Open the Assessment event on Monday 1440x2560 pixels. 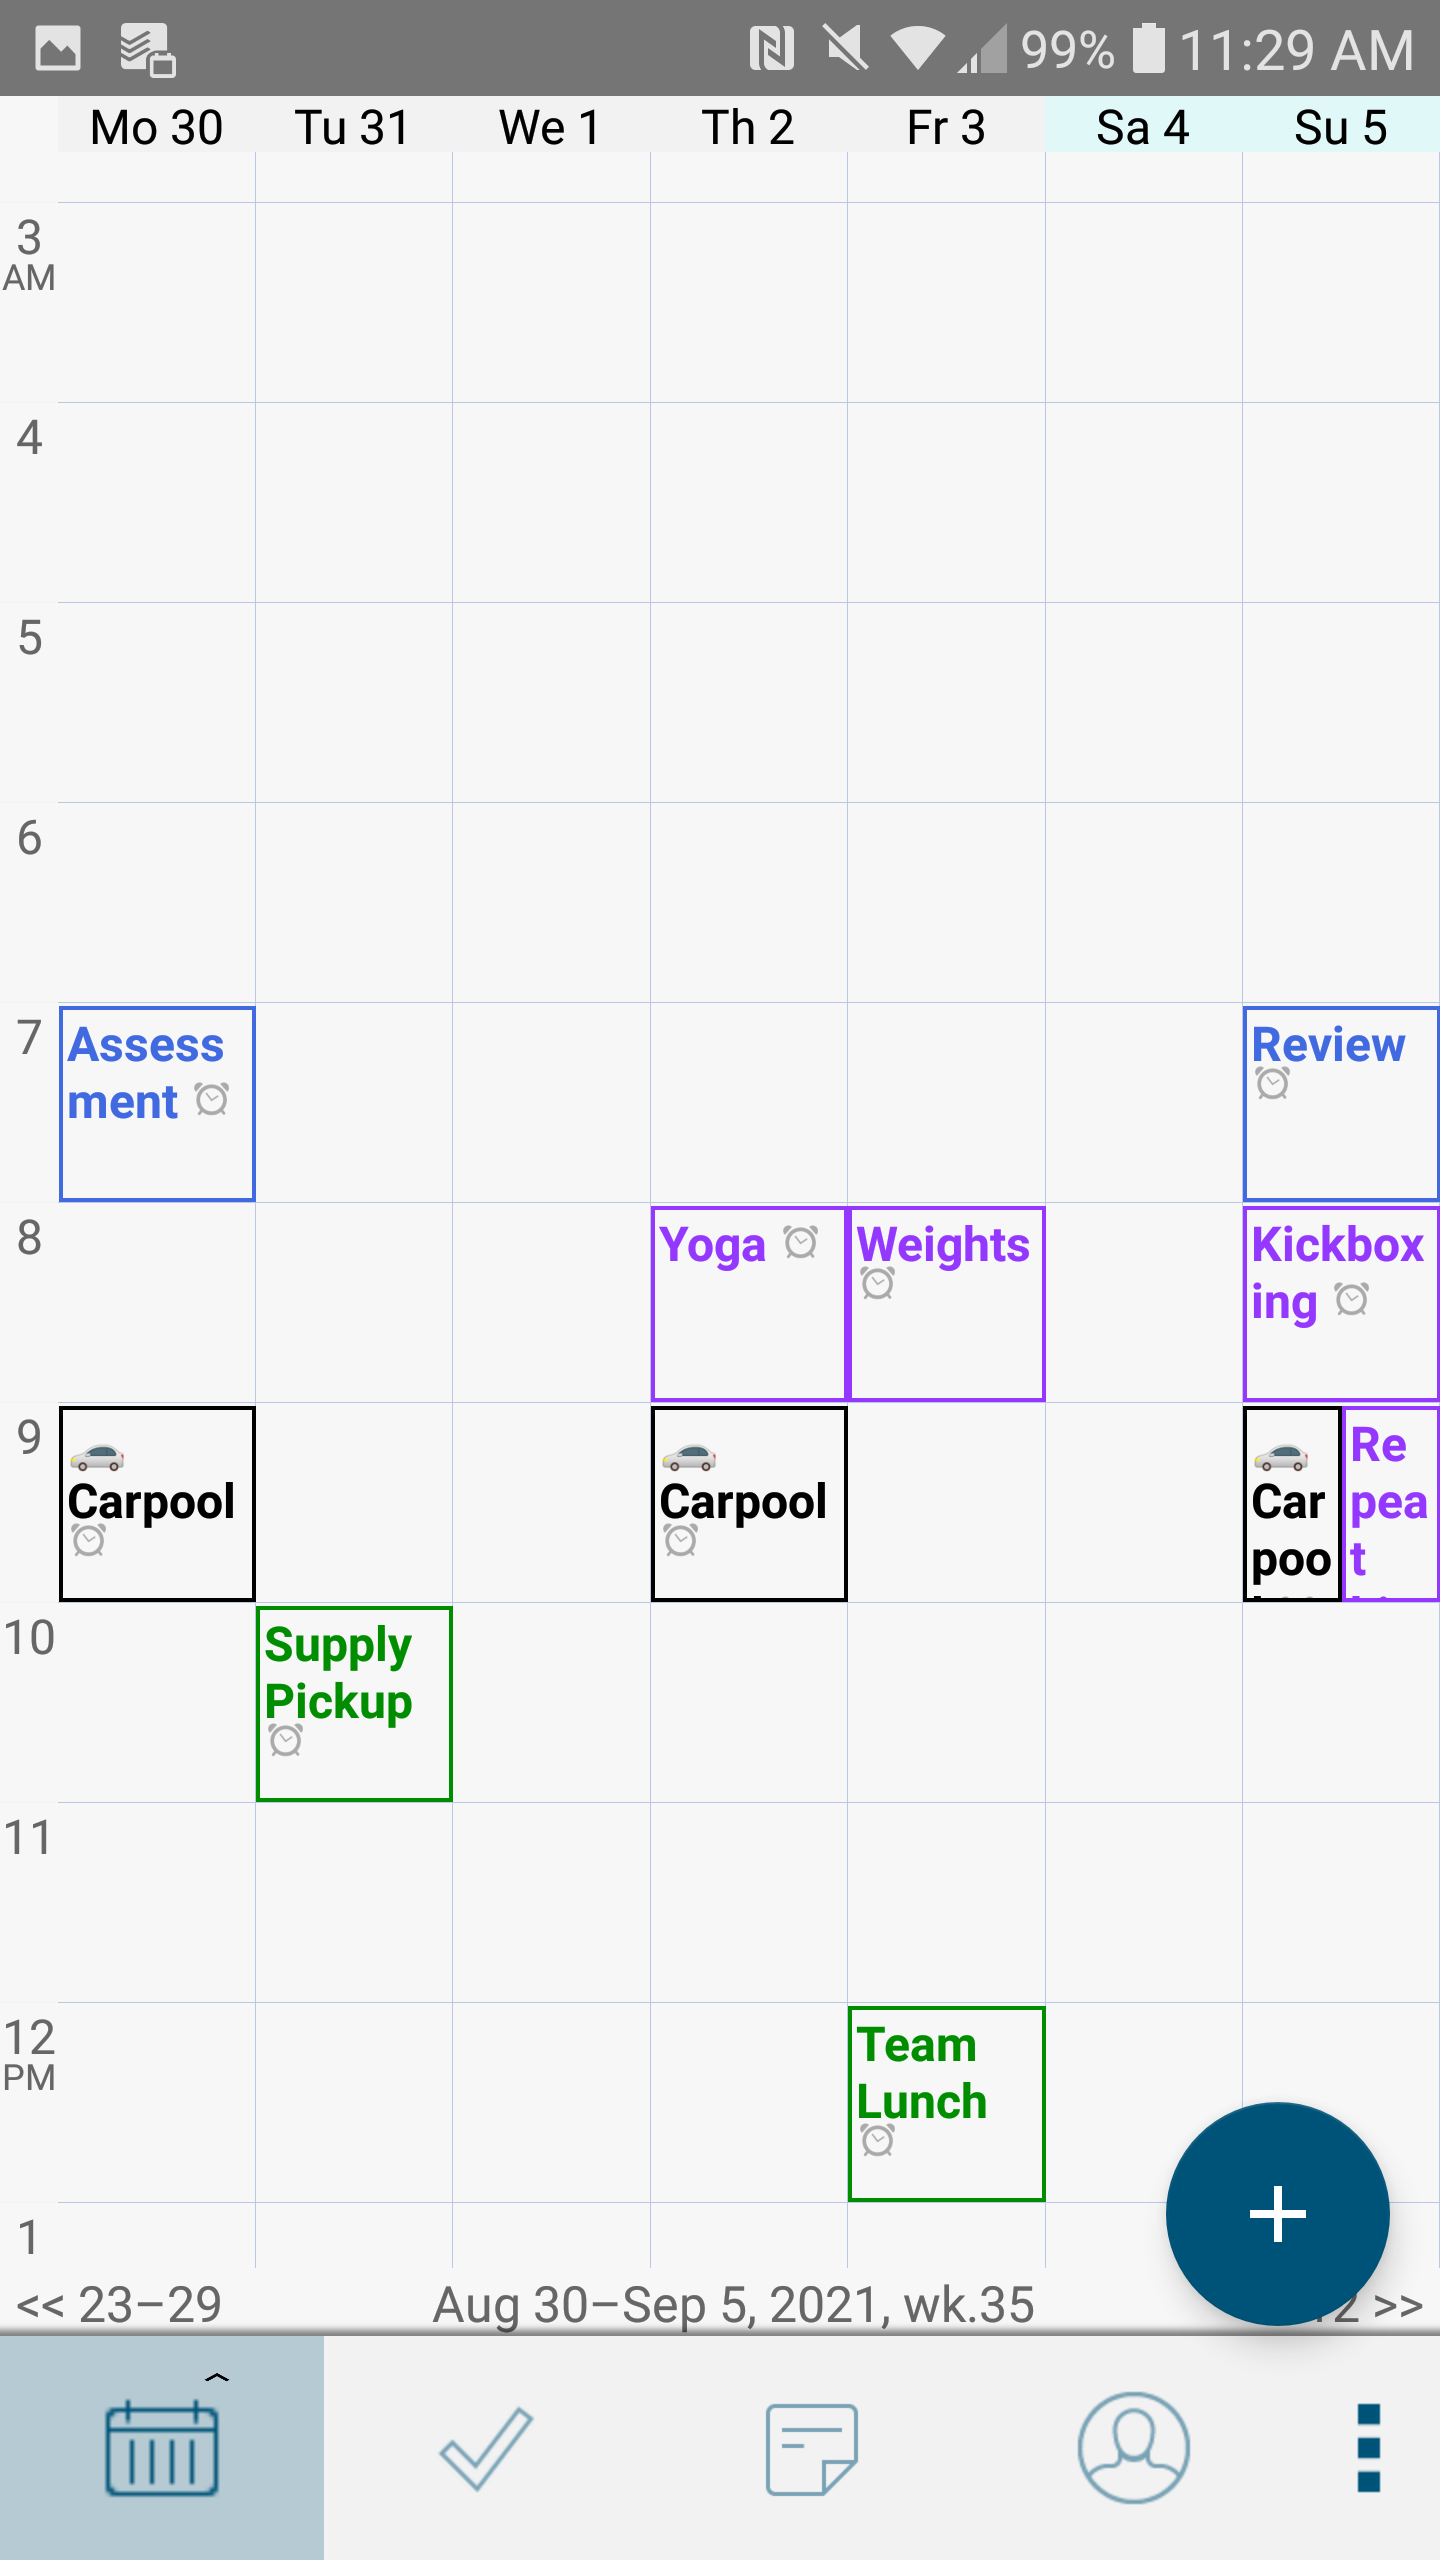[157, 1103]
